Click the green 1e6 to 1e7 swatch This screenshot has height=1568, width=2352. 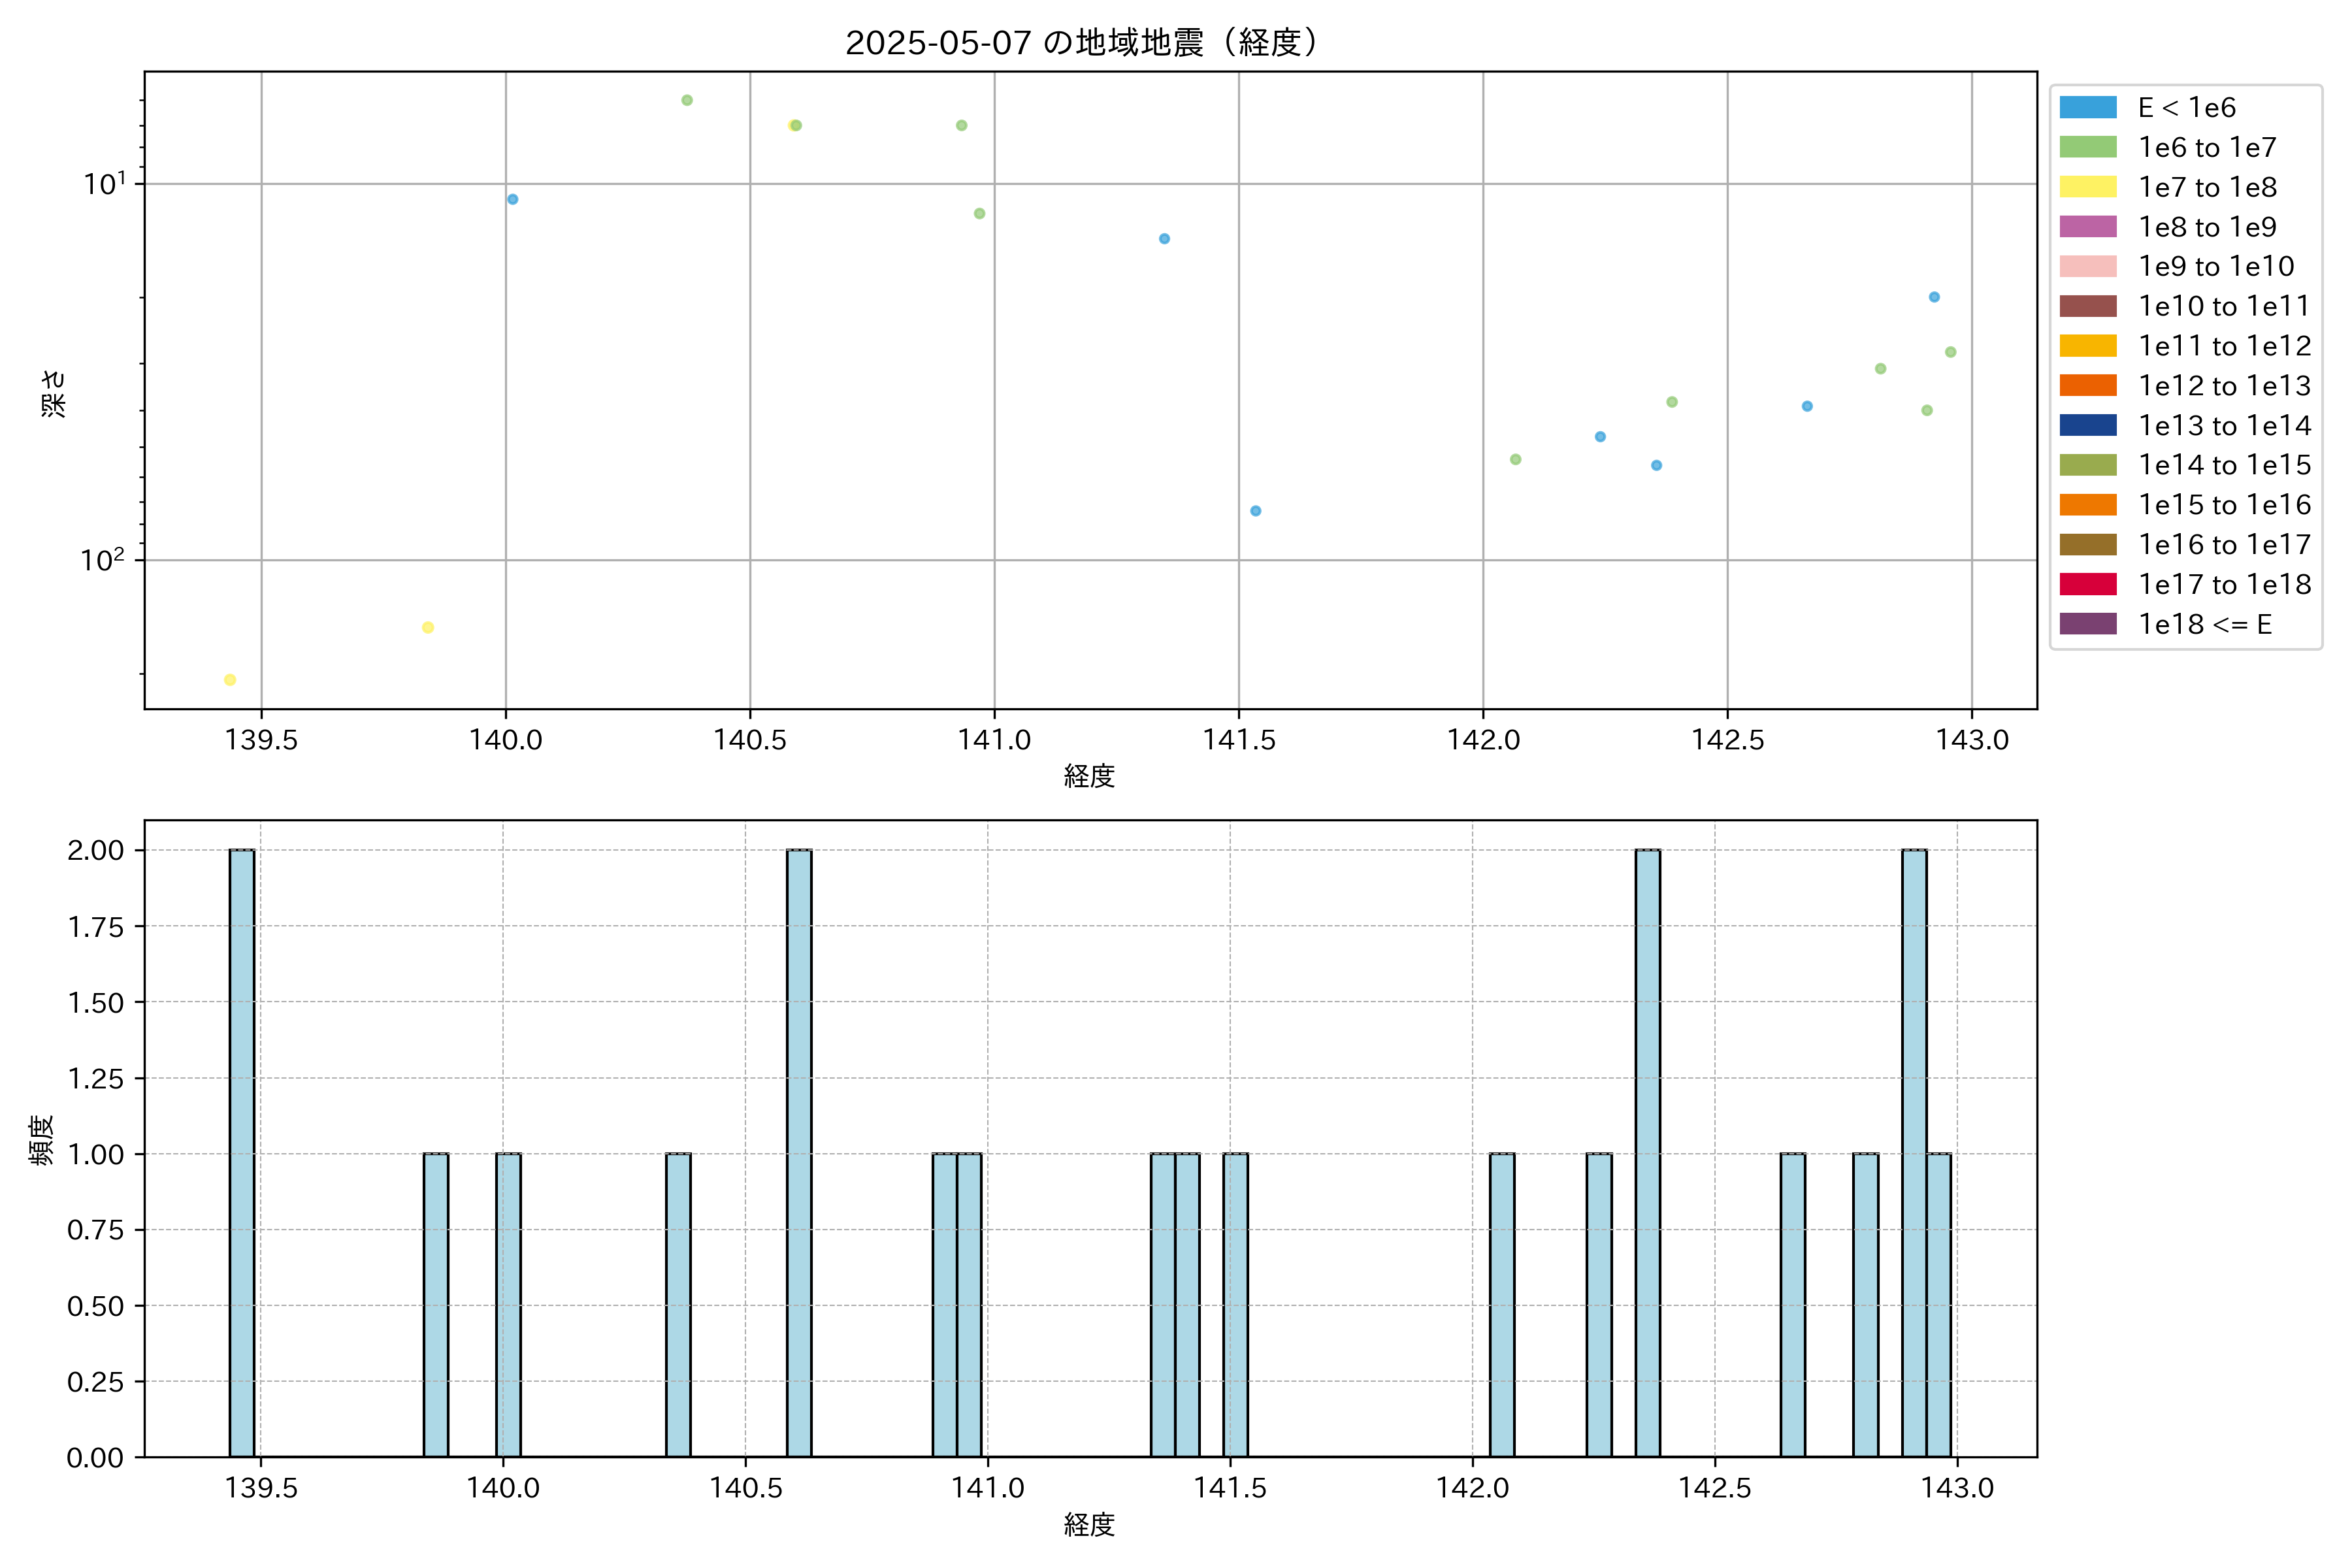[2088, 148]
